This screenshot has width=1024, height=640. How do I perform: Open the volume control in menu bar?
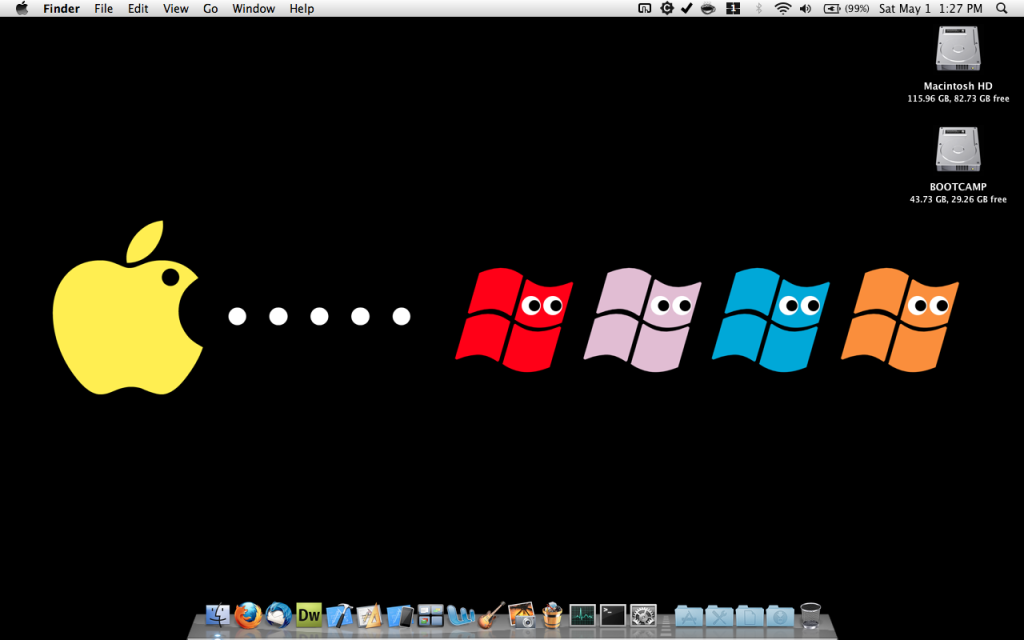806,8
